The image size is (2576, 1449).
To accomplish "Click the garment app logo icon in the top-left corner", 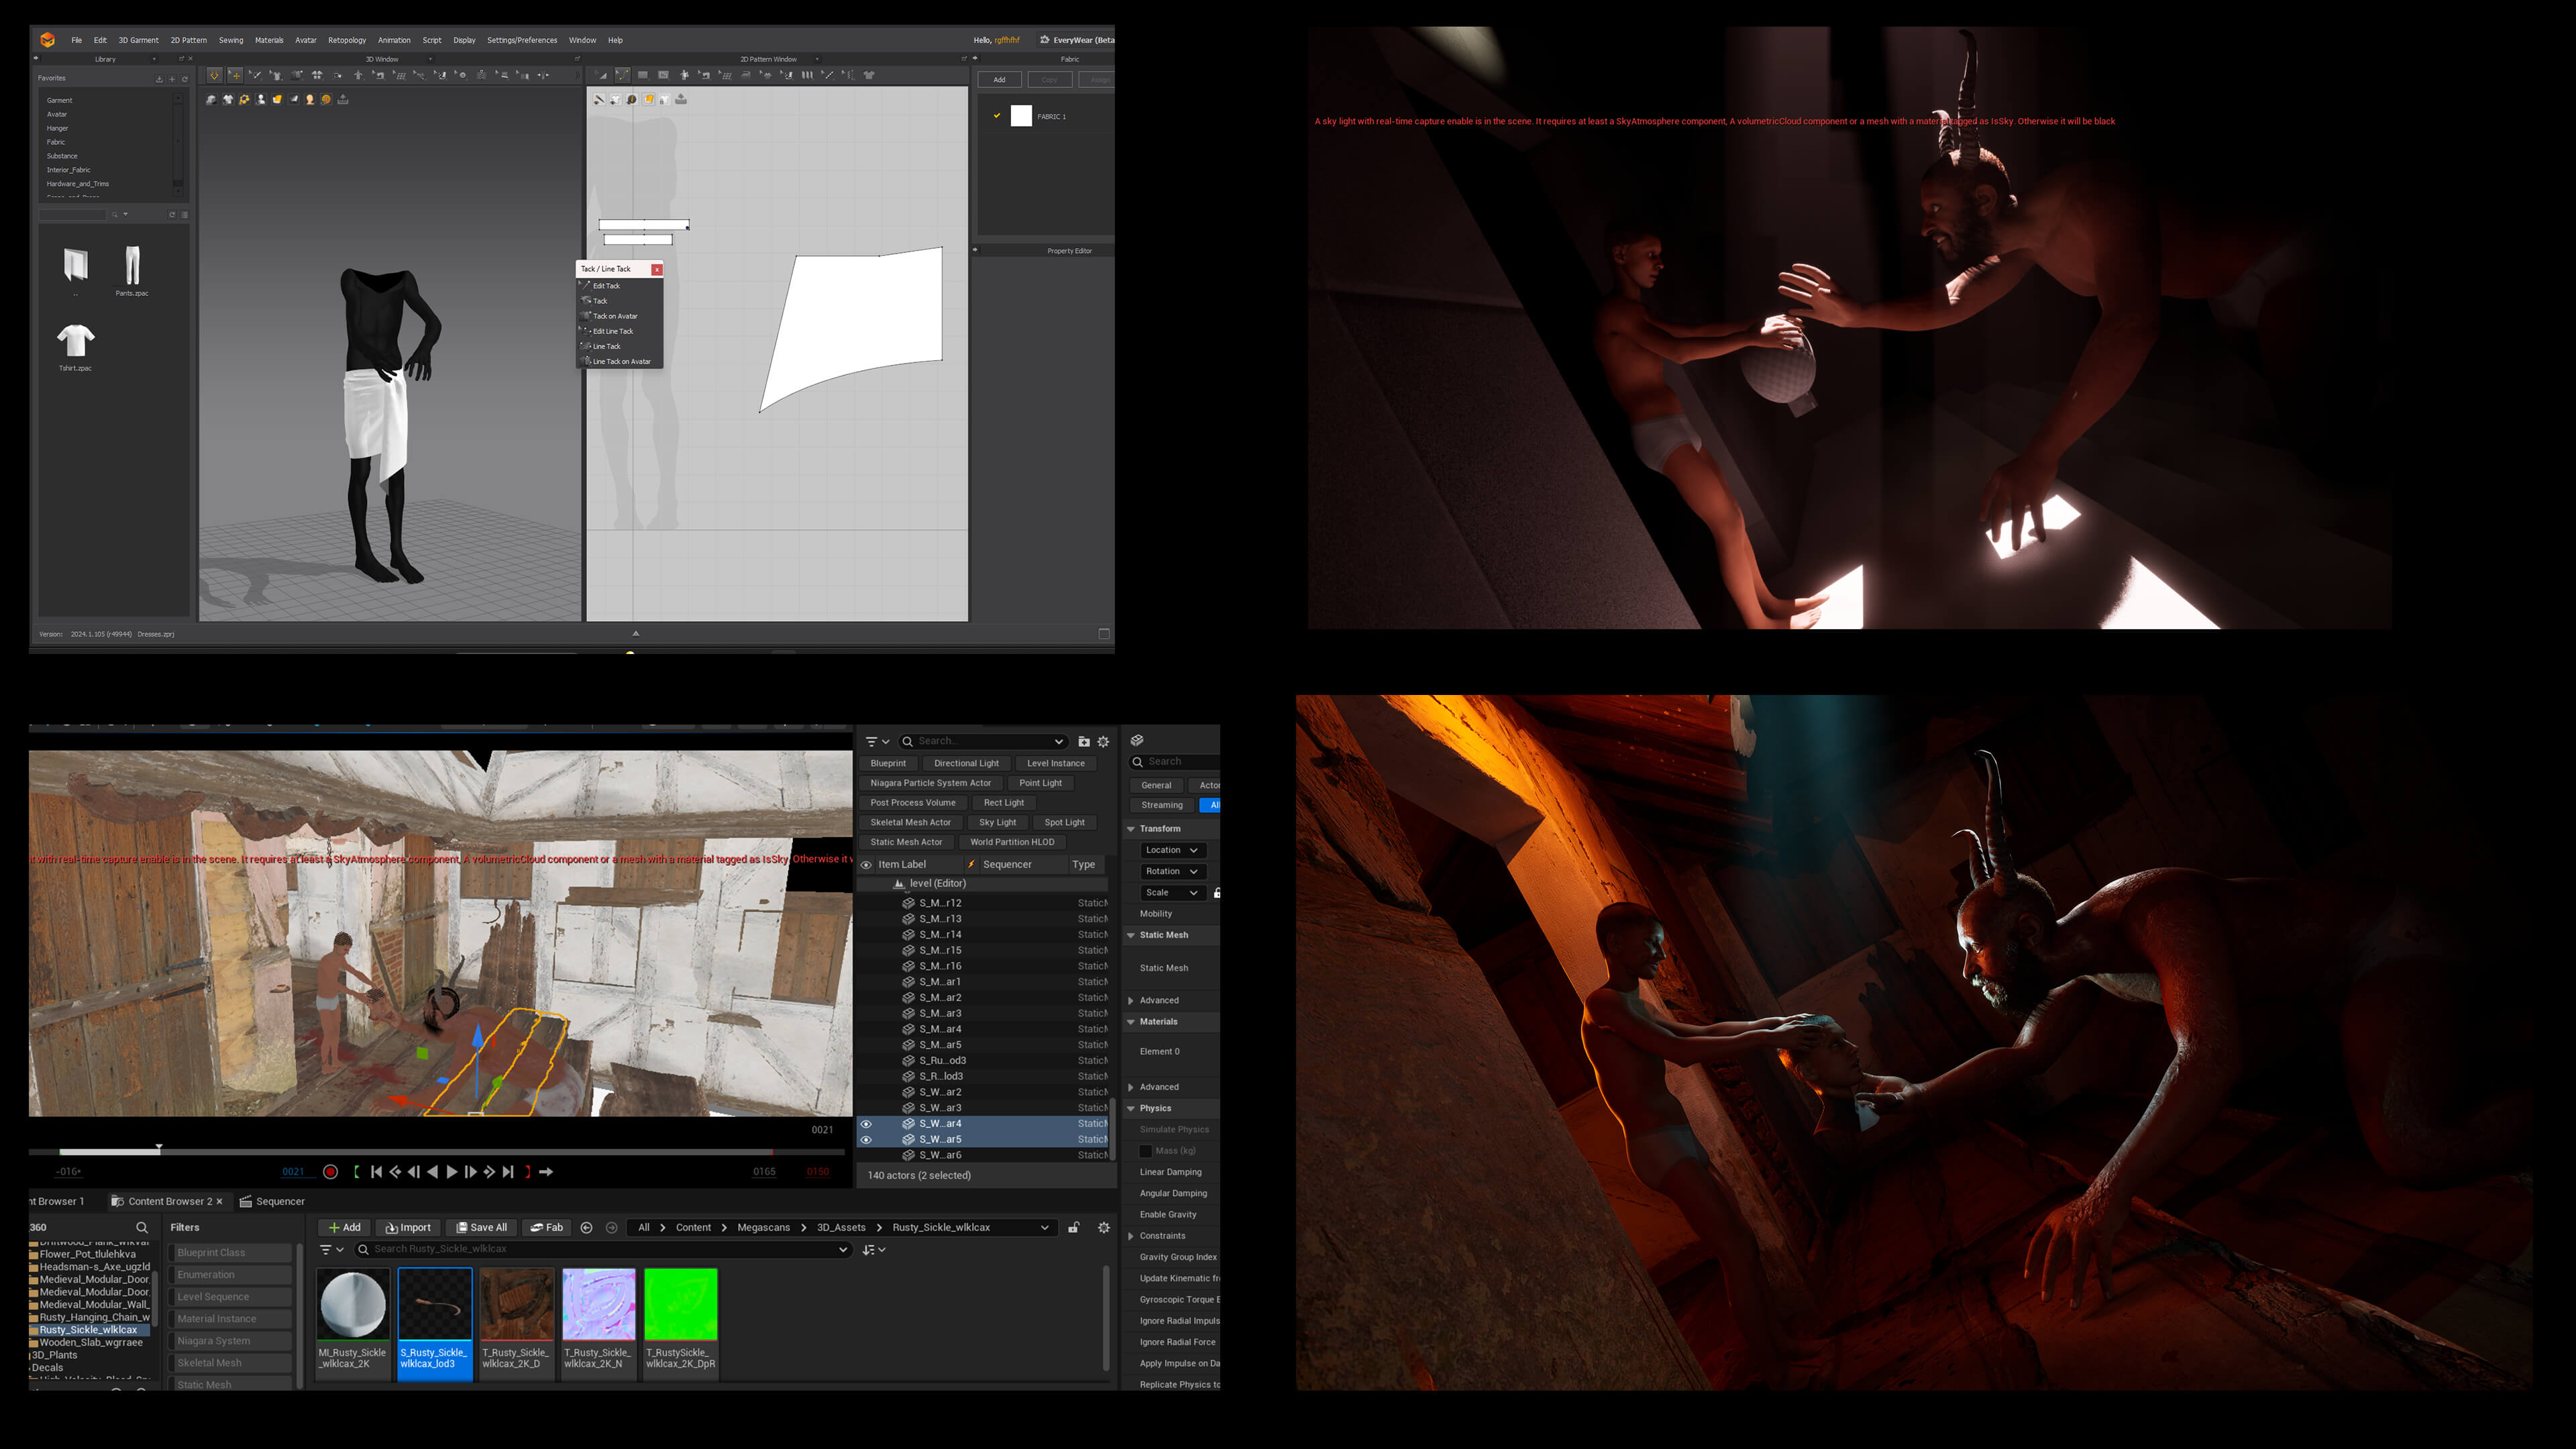I will pos(47,40).
